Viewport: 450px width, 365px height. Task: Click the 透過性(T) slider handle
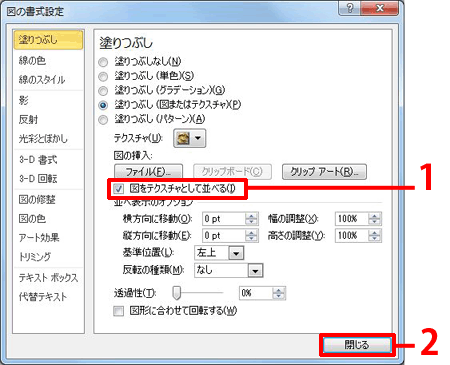point(177,293)
